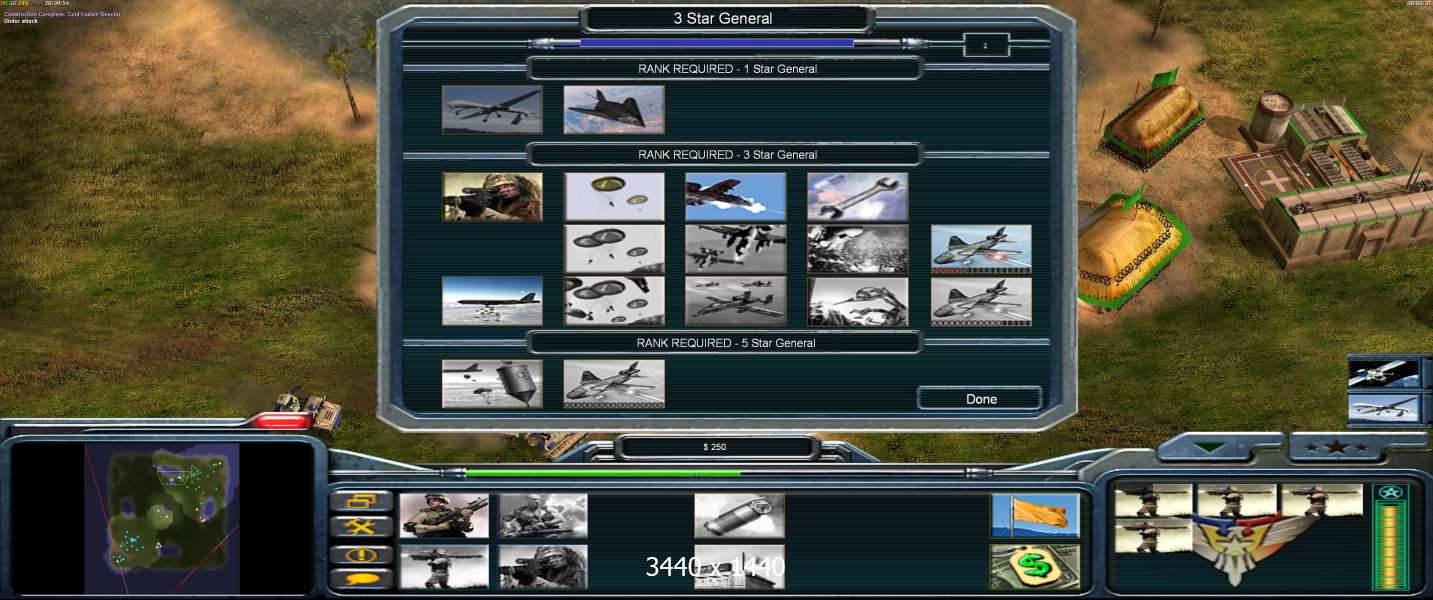Pick the Pathfinder sniper power
The image size is (1433, 600).
[x=492, y=197]
